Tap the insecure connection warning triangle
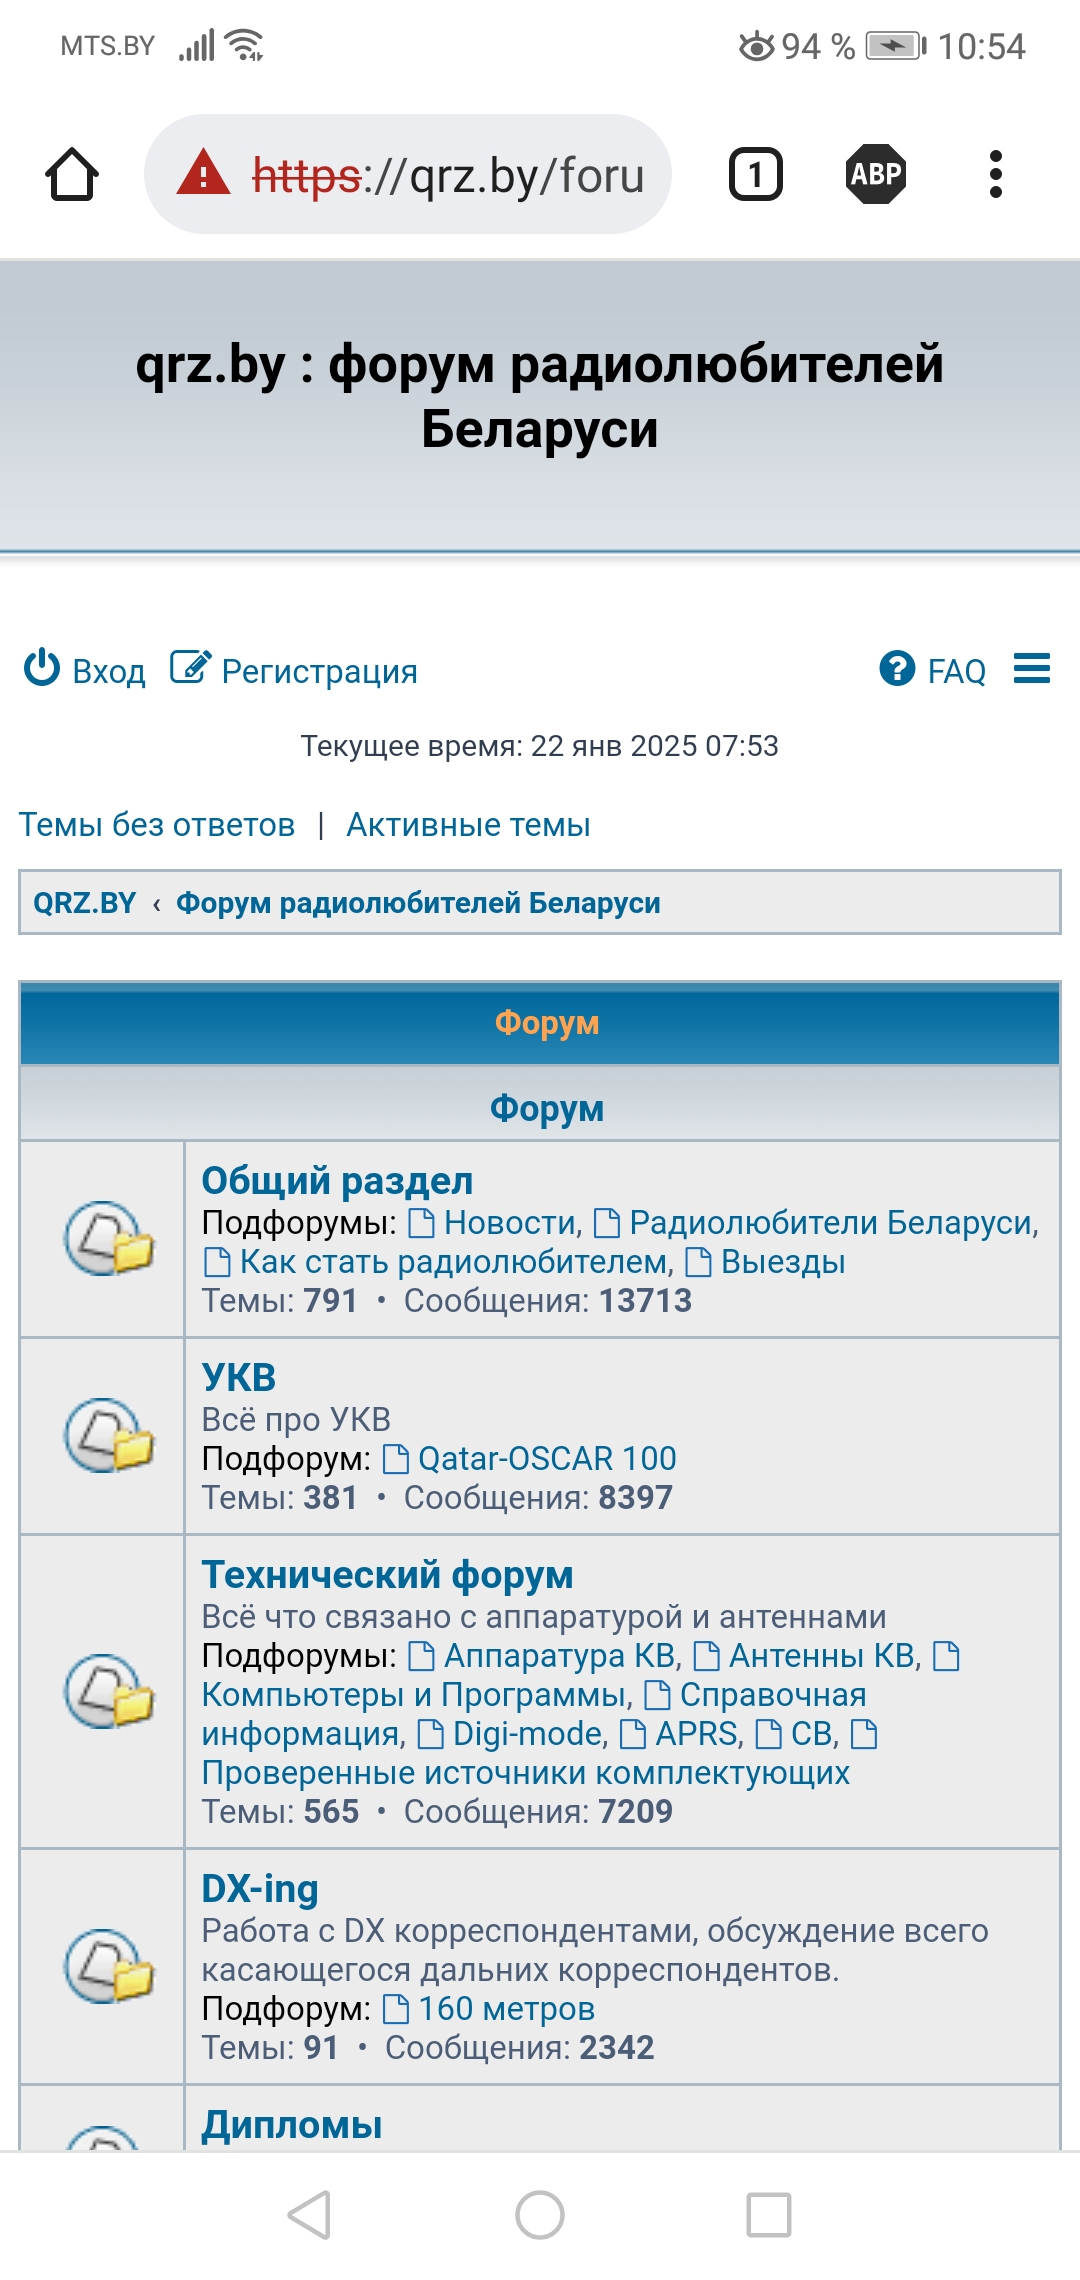Screen dimensions: 1080x2280 [204, 173]
